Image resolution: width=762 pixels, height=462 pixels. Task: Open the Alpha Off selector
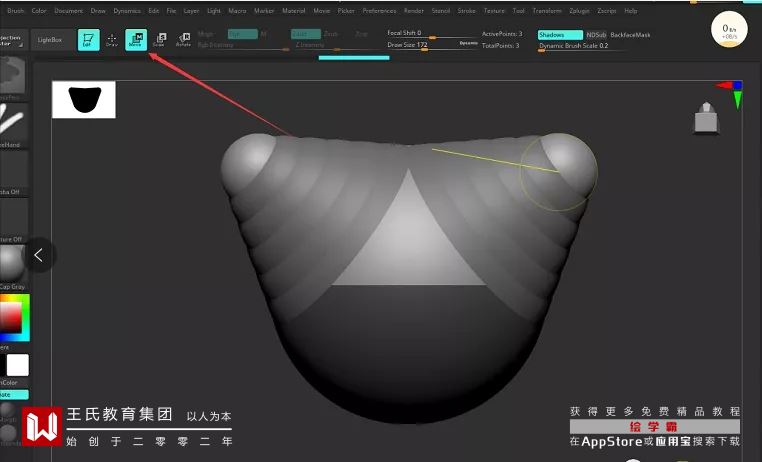(x=13, y=173)
